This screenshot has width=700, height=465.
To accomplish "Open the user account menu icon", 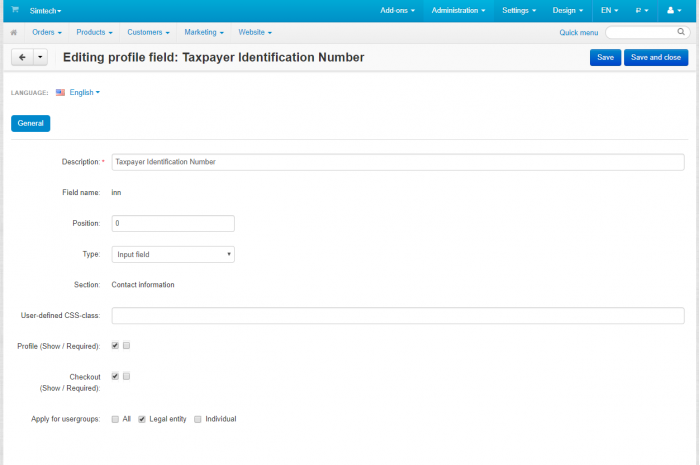I will coord(674,10).
